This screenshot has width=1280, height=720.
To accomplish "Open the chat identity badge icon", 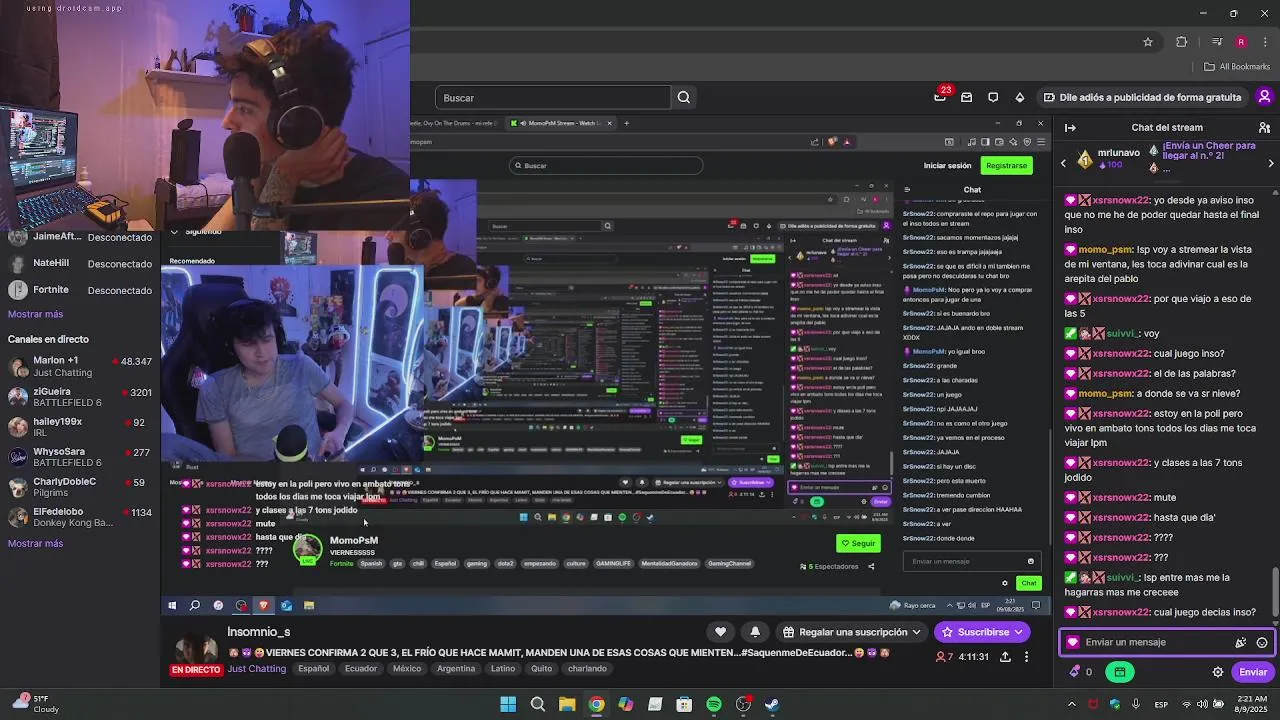I will point(1073,642).
